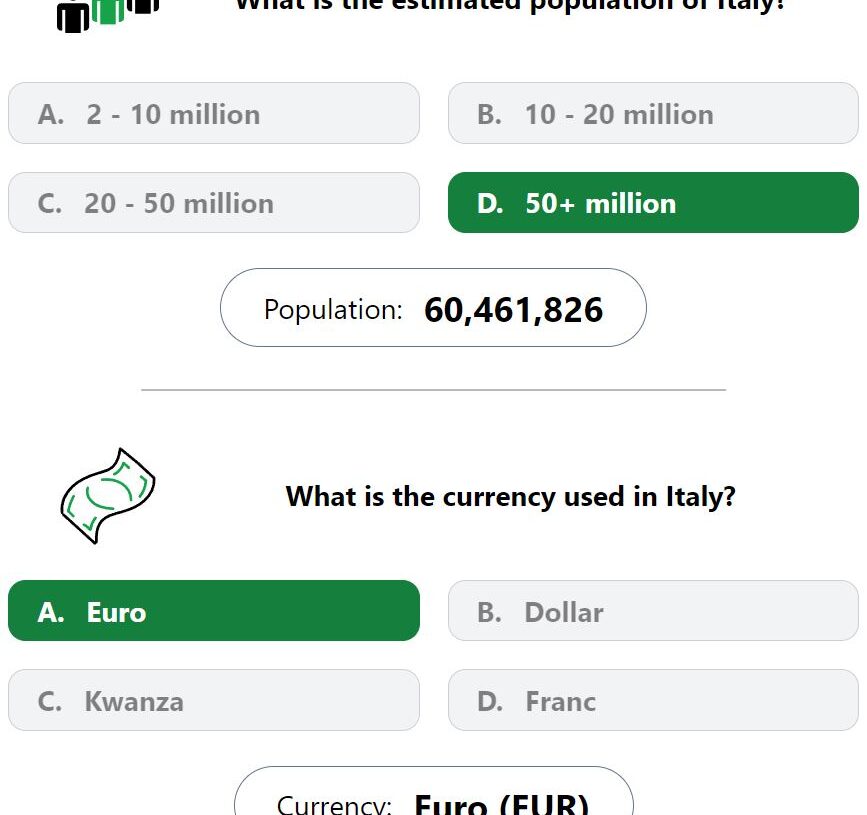867x815 pixels.
Task: Click the letter D beside 50+ million
Action: (490, 204)
